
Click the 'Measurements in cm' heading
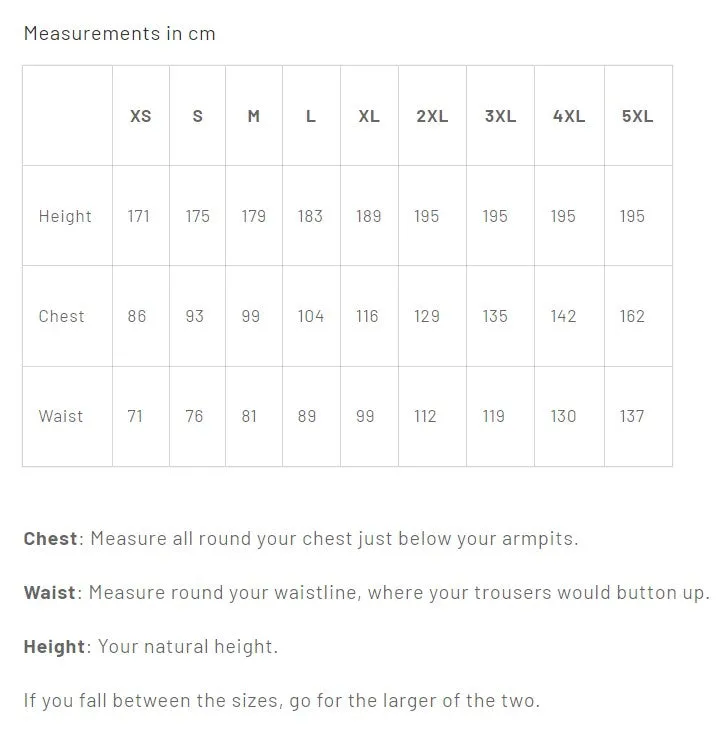coord(120,34)
